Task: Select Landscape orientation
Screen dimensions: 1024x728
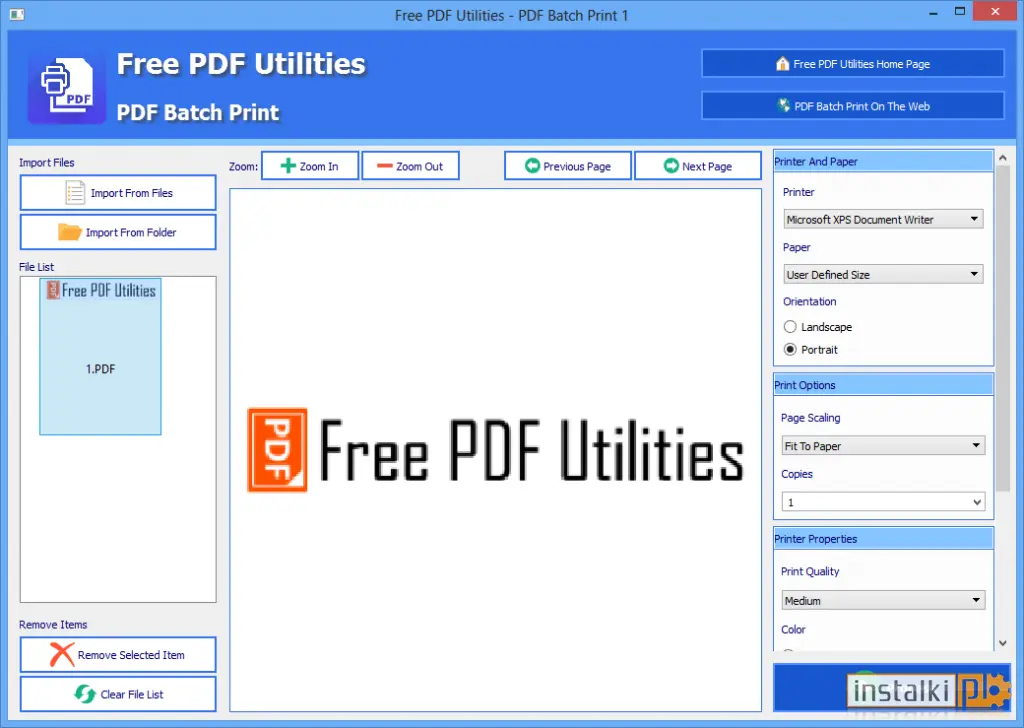Action: [790, 326]
